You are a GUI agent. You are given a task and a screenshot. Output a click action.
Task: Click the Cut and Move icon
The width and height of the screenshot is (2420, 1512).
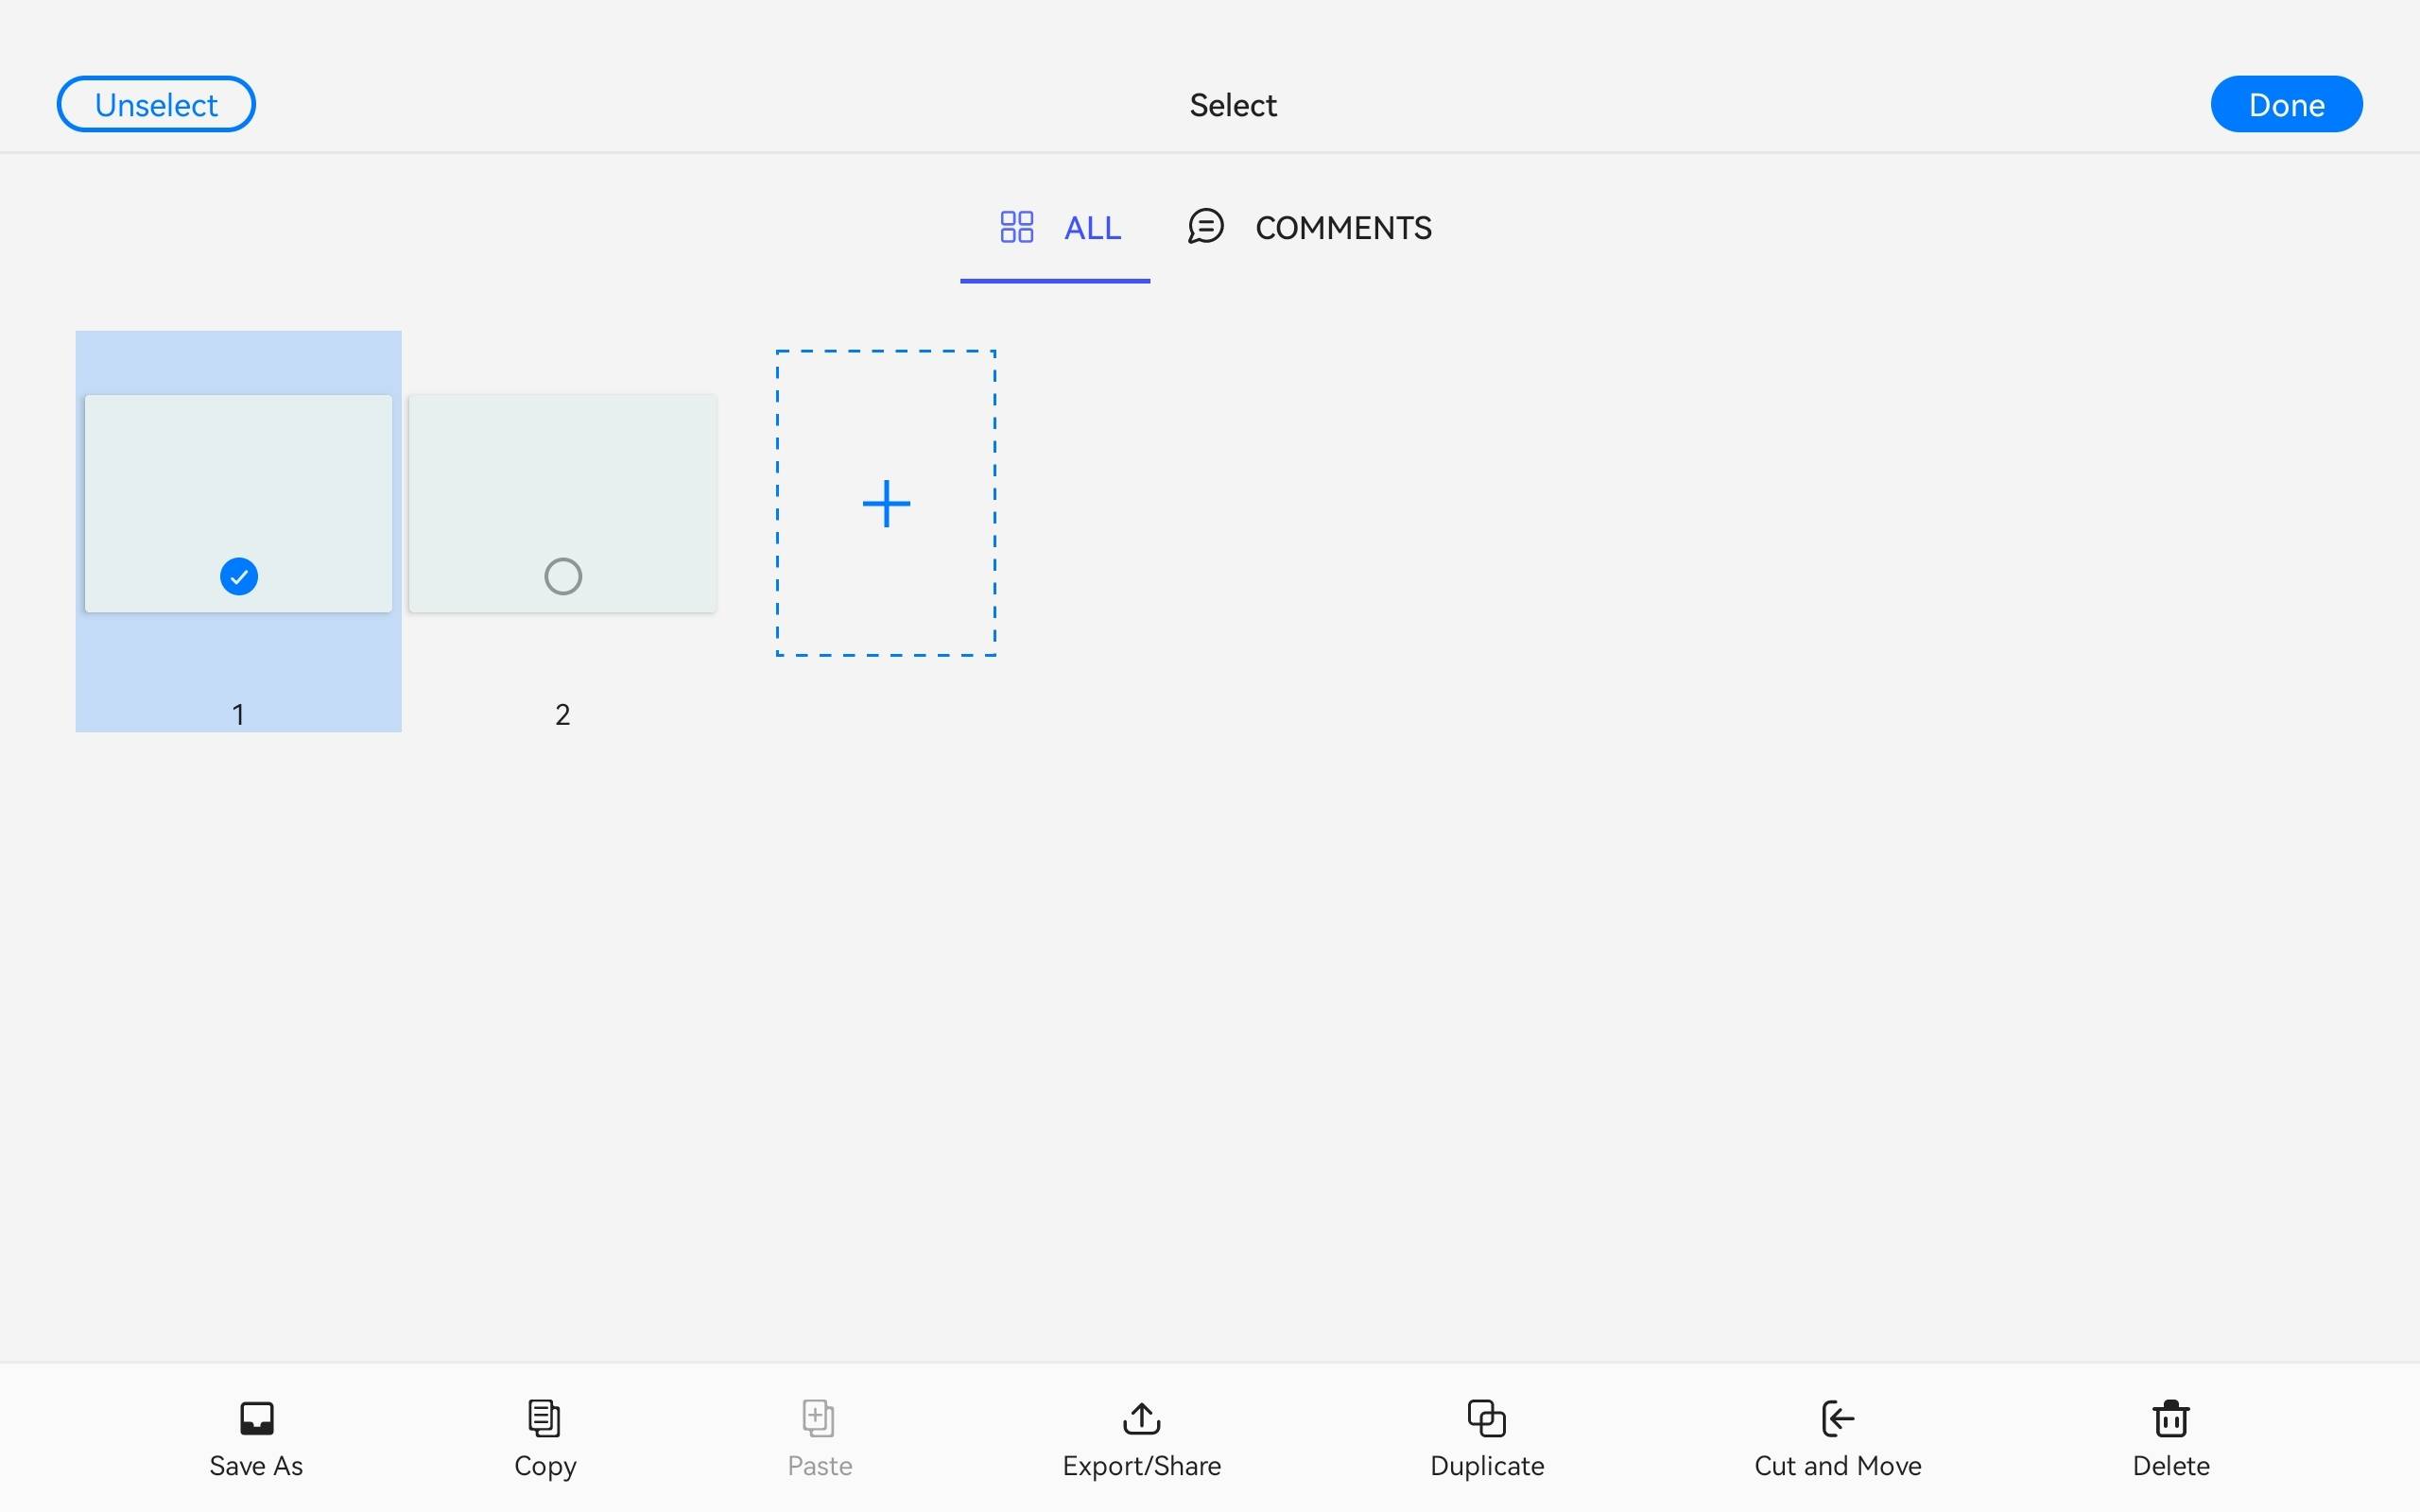tap(1837, 1418)
